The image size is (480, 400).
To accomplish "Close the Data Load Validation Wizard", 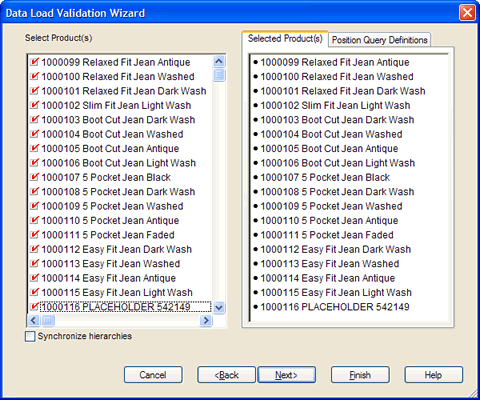I will (467, 13).
